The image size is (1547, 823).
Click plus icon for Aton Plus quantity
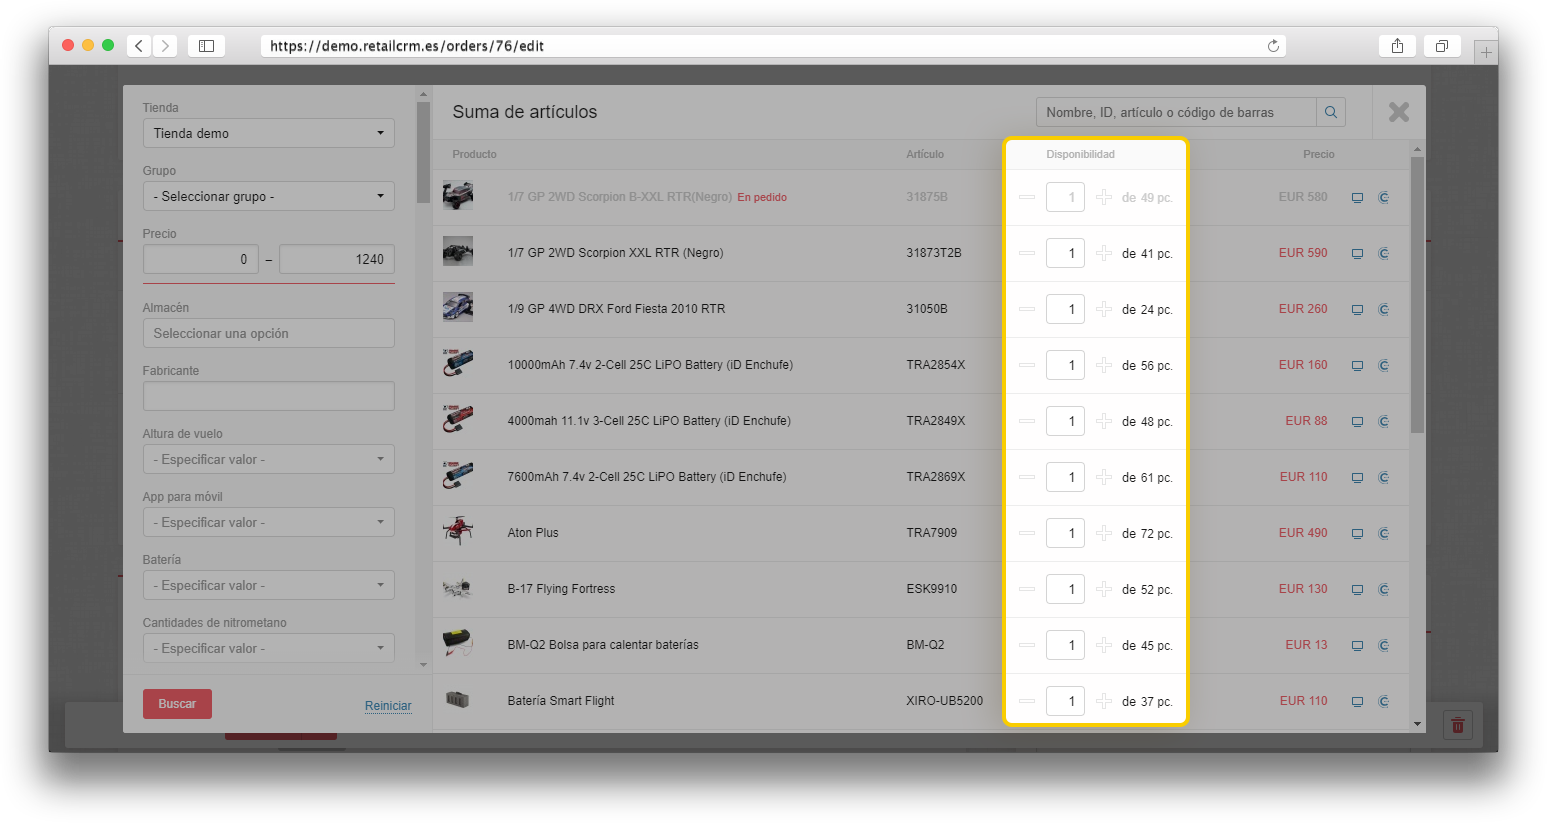tap(1104, 533)
